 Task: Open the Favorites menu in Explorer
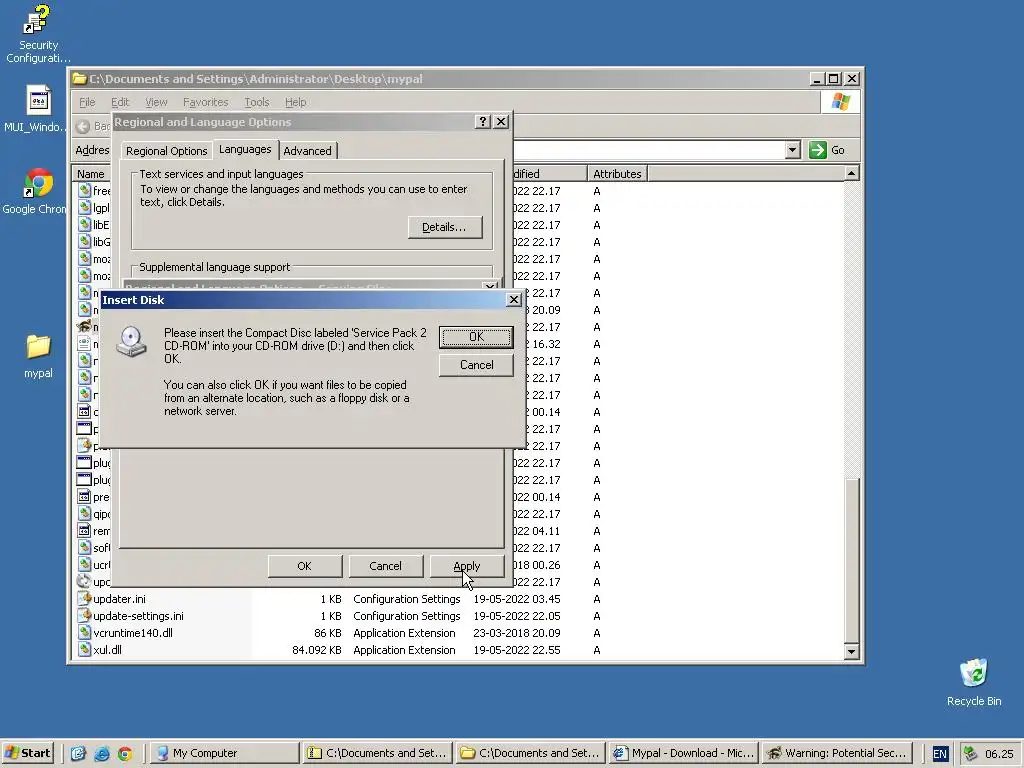tap(205, 102)
